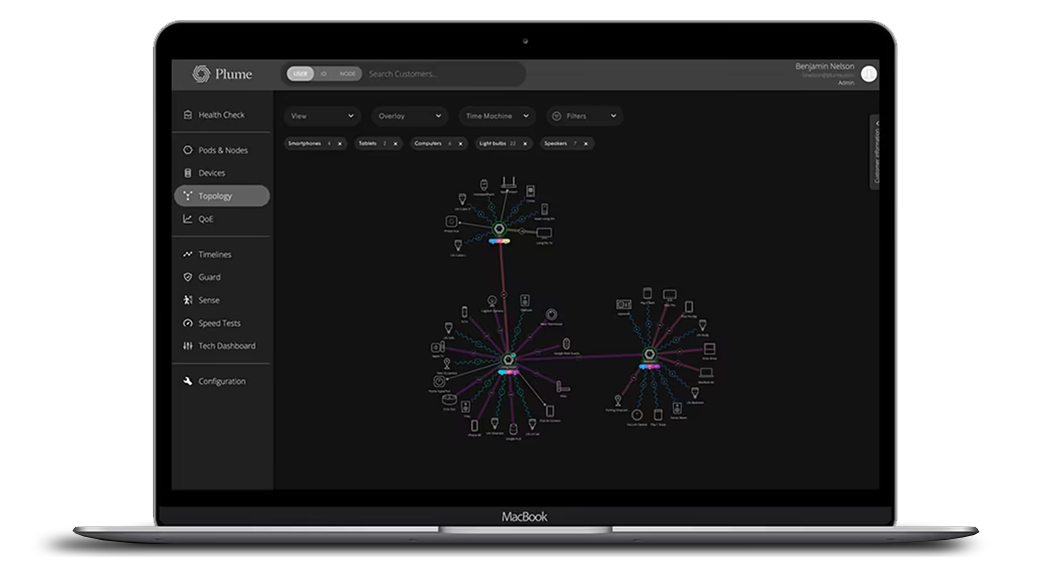
Task: Click the Search Customers input field
Action: [440, 74]
